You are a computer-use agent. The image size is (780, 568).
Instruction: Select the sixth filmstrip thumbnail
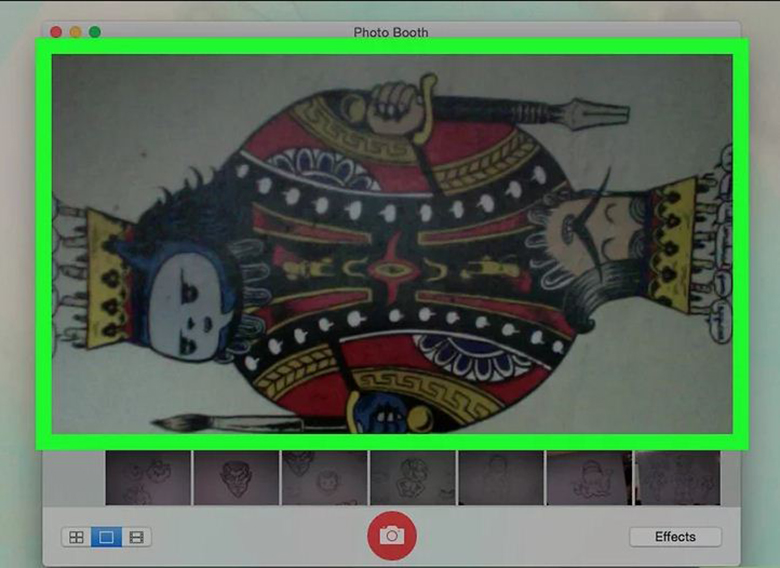(588, 478)
